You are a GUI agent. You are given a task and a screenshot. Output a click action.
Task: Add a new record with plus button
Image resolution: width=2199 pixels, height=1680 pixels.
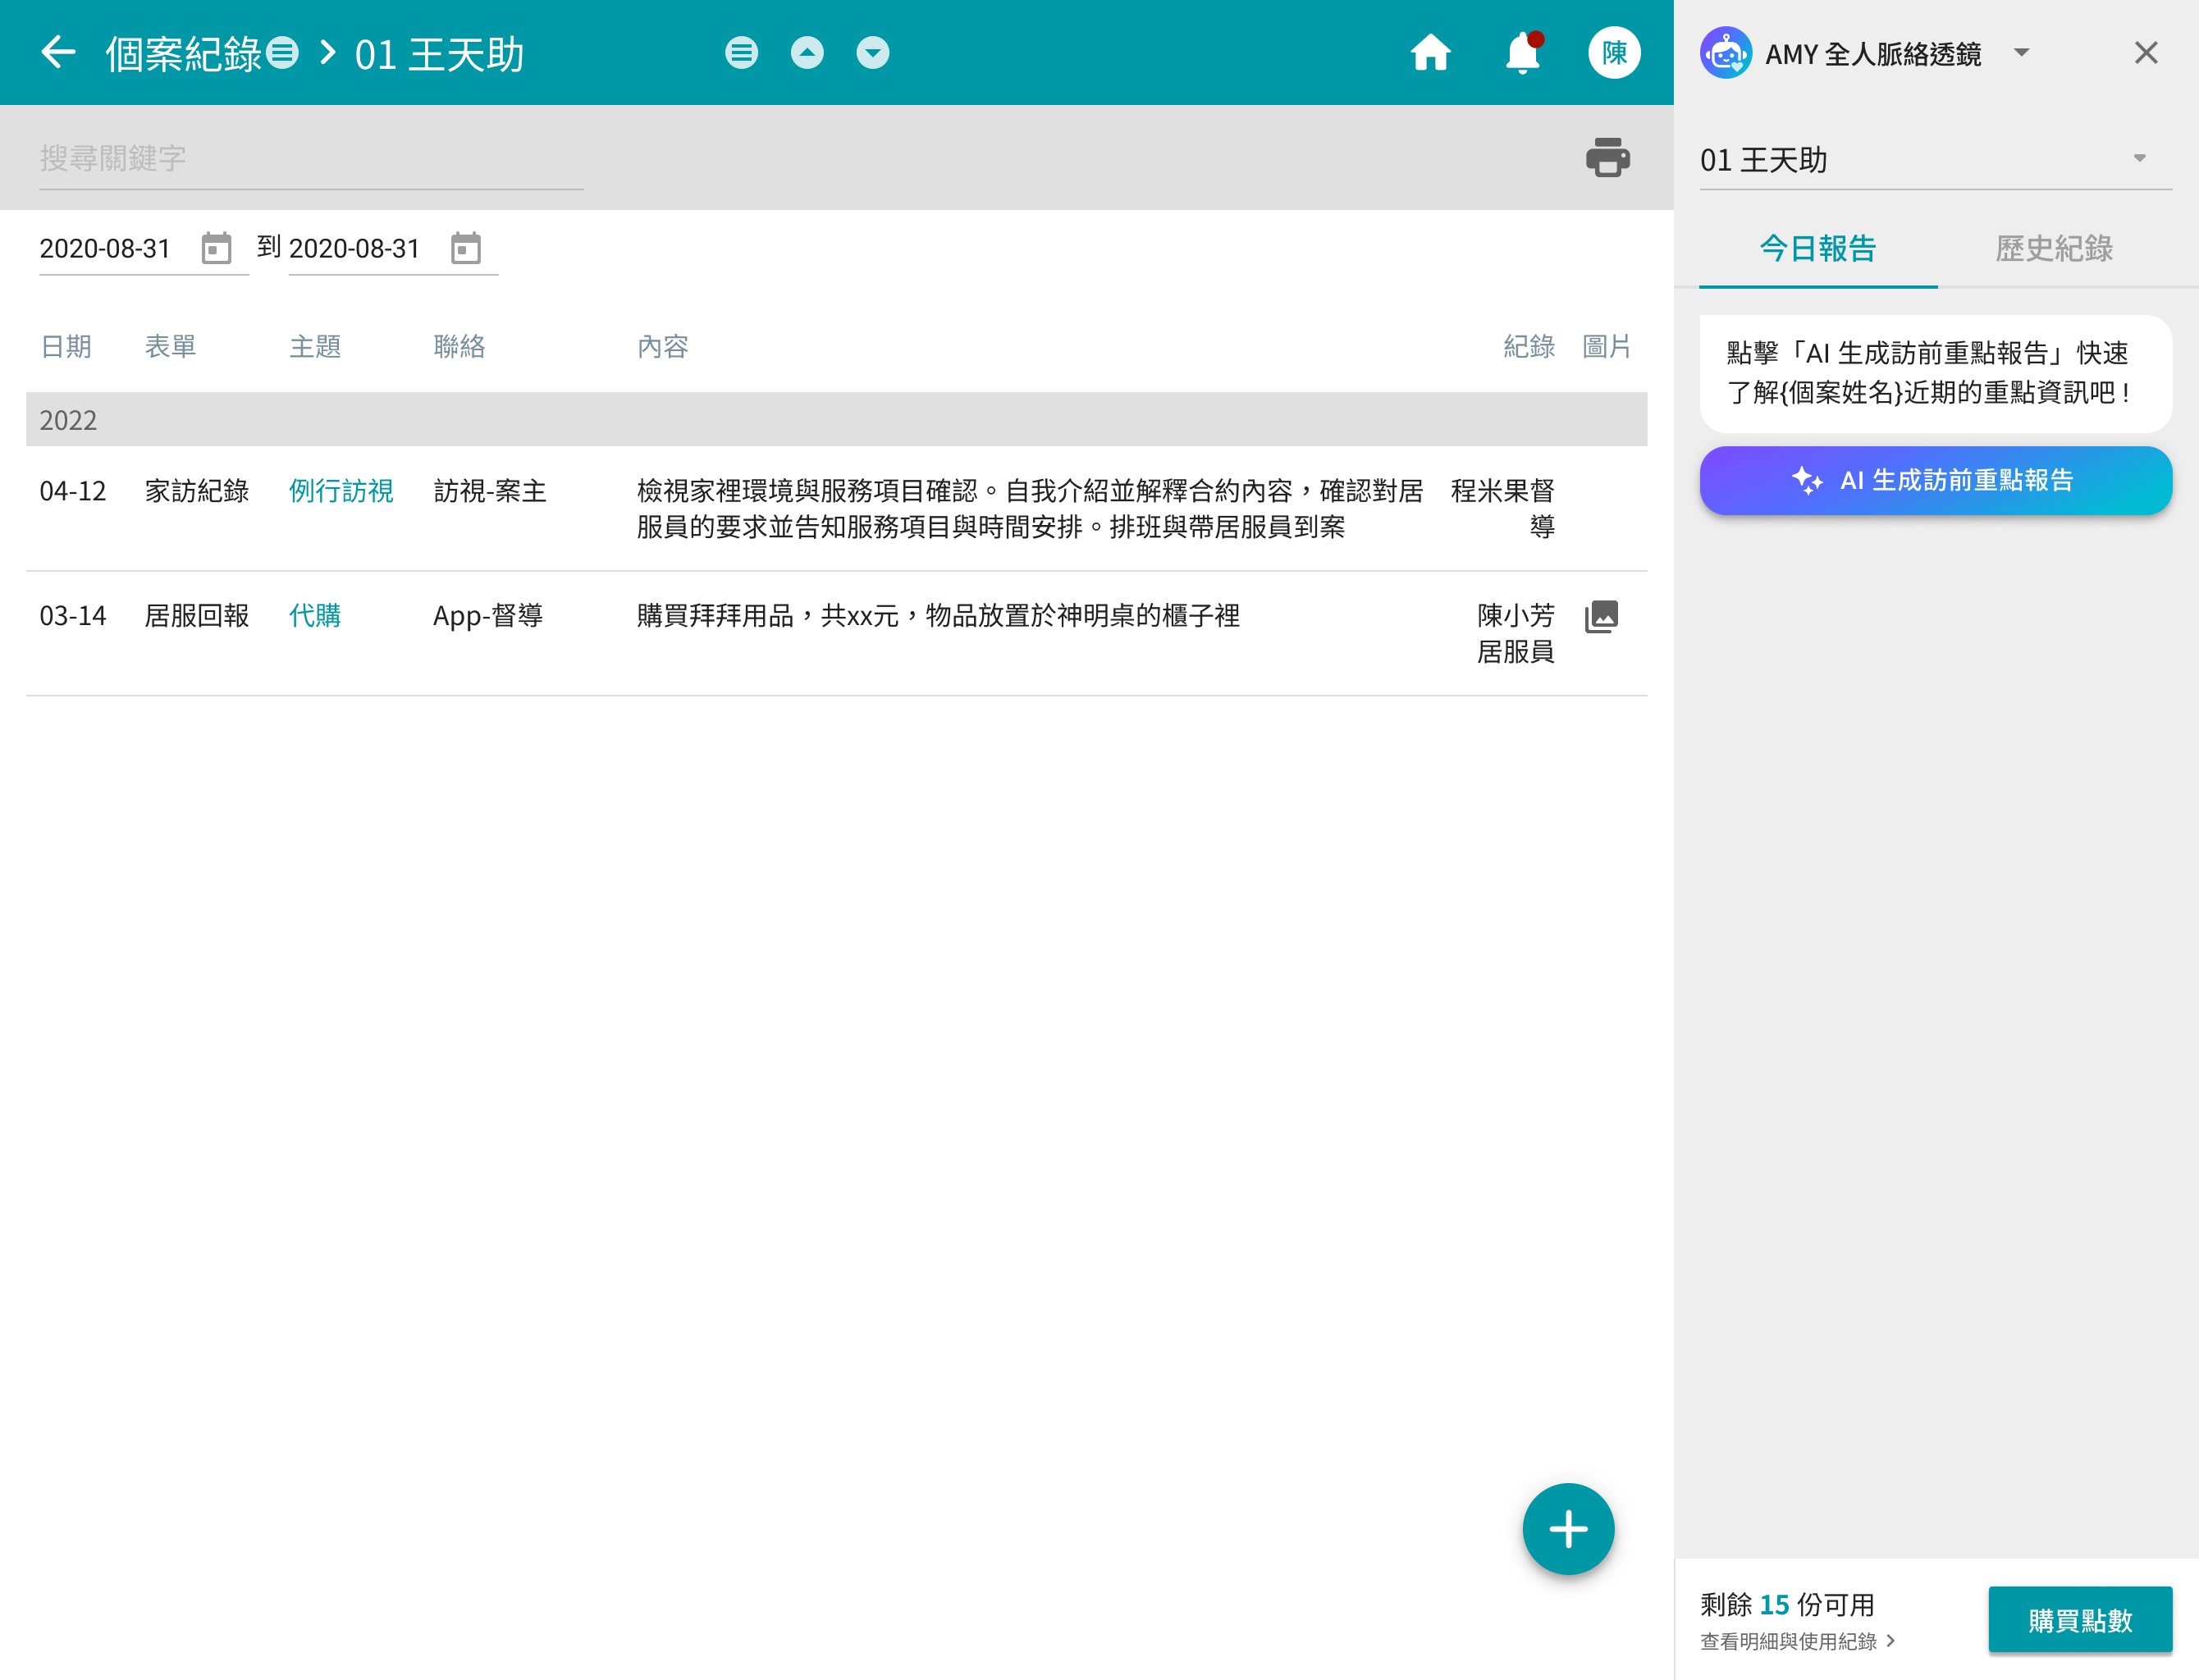coord(1568,1528)
